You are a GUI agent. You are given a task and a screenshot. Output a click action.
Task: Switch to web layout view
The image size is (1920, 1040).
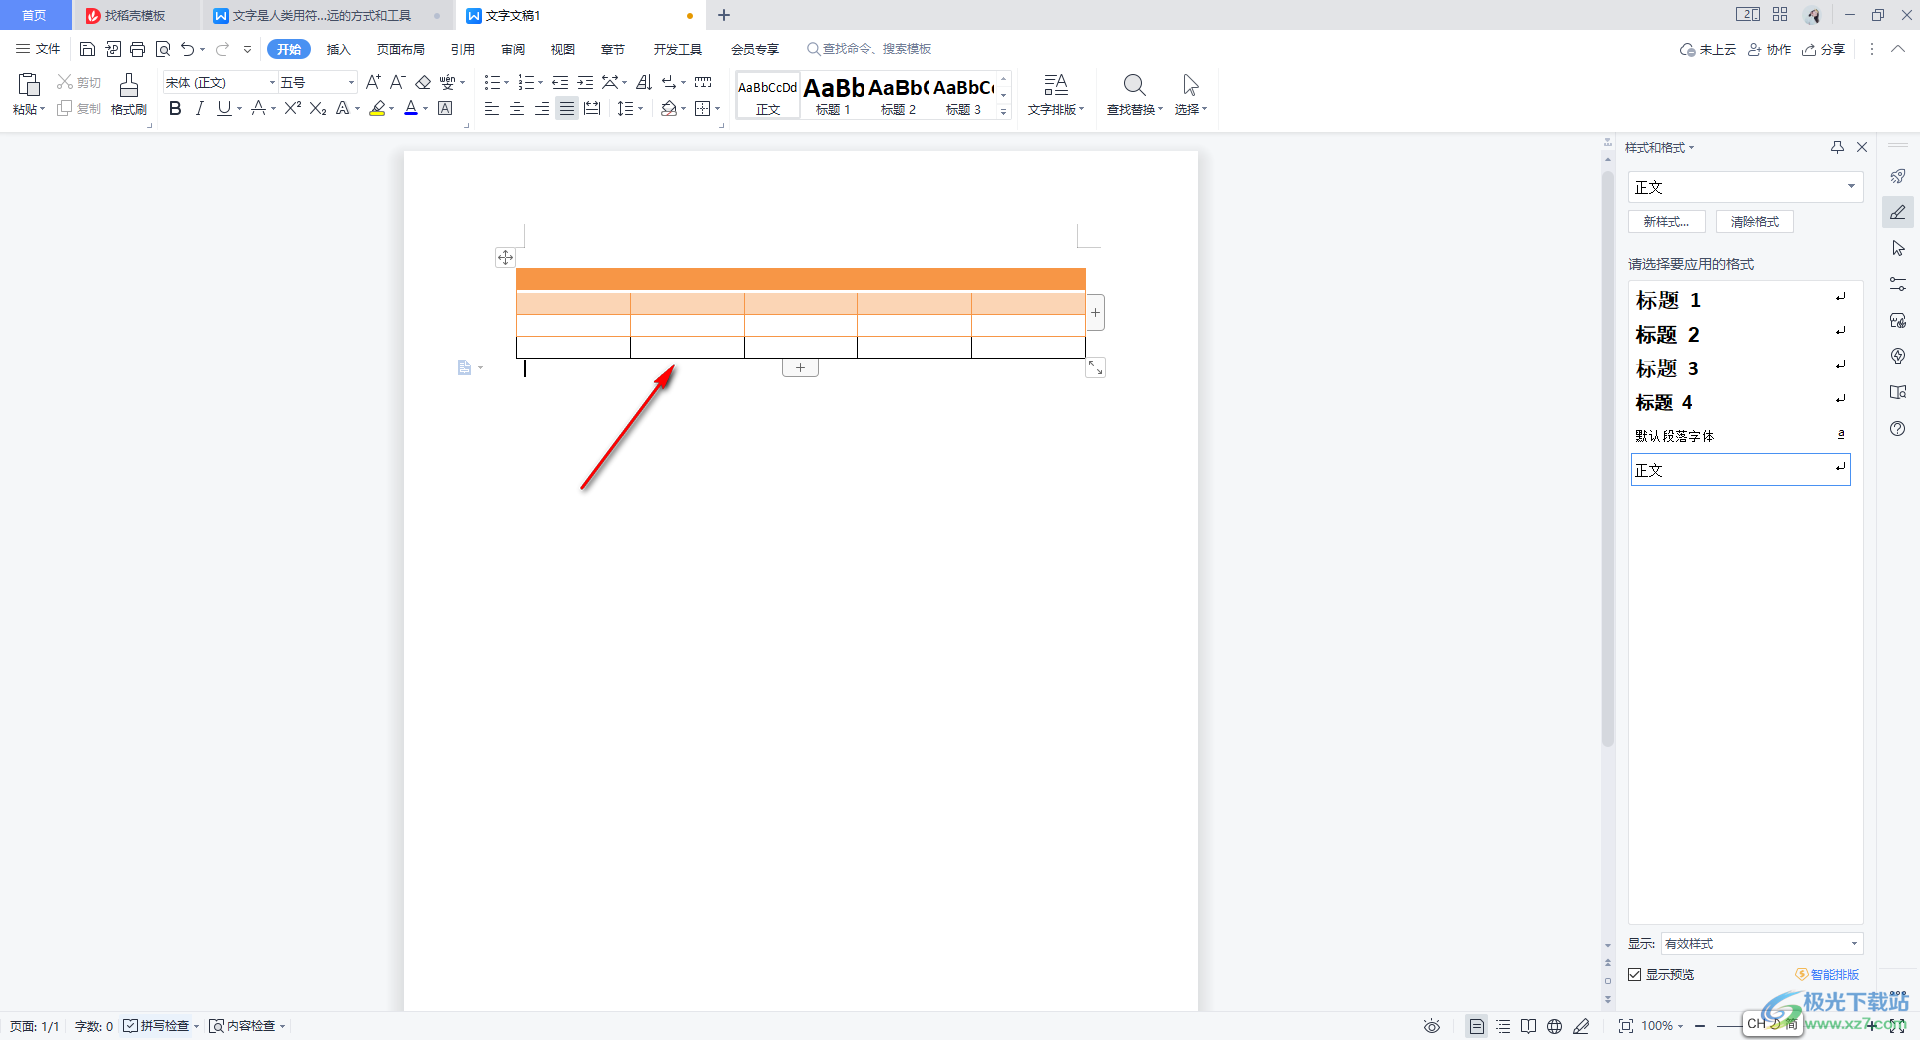[x=1554, y=1026]
